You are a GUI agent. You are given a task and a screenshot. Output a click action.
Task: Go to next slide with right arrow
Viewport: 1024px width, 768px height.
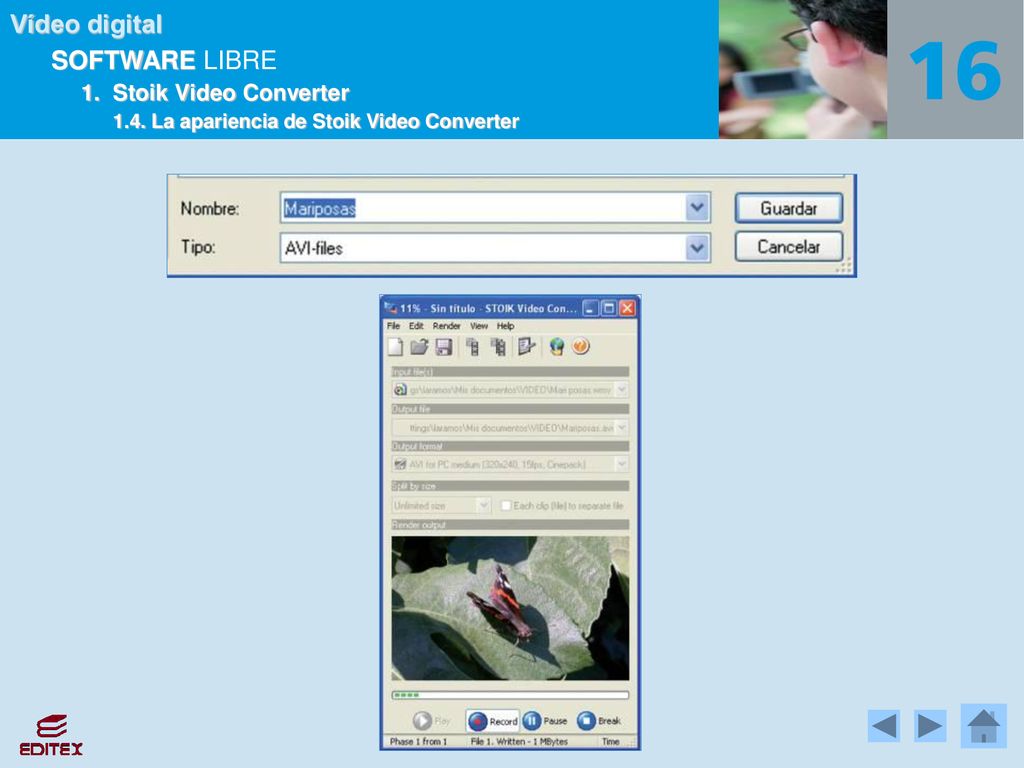930,726
